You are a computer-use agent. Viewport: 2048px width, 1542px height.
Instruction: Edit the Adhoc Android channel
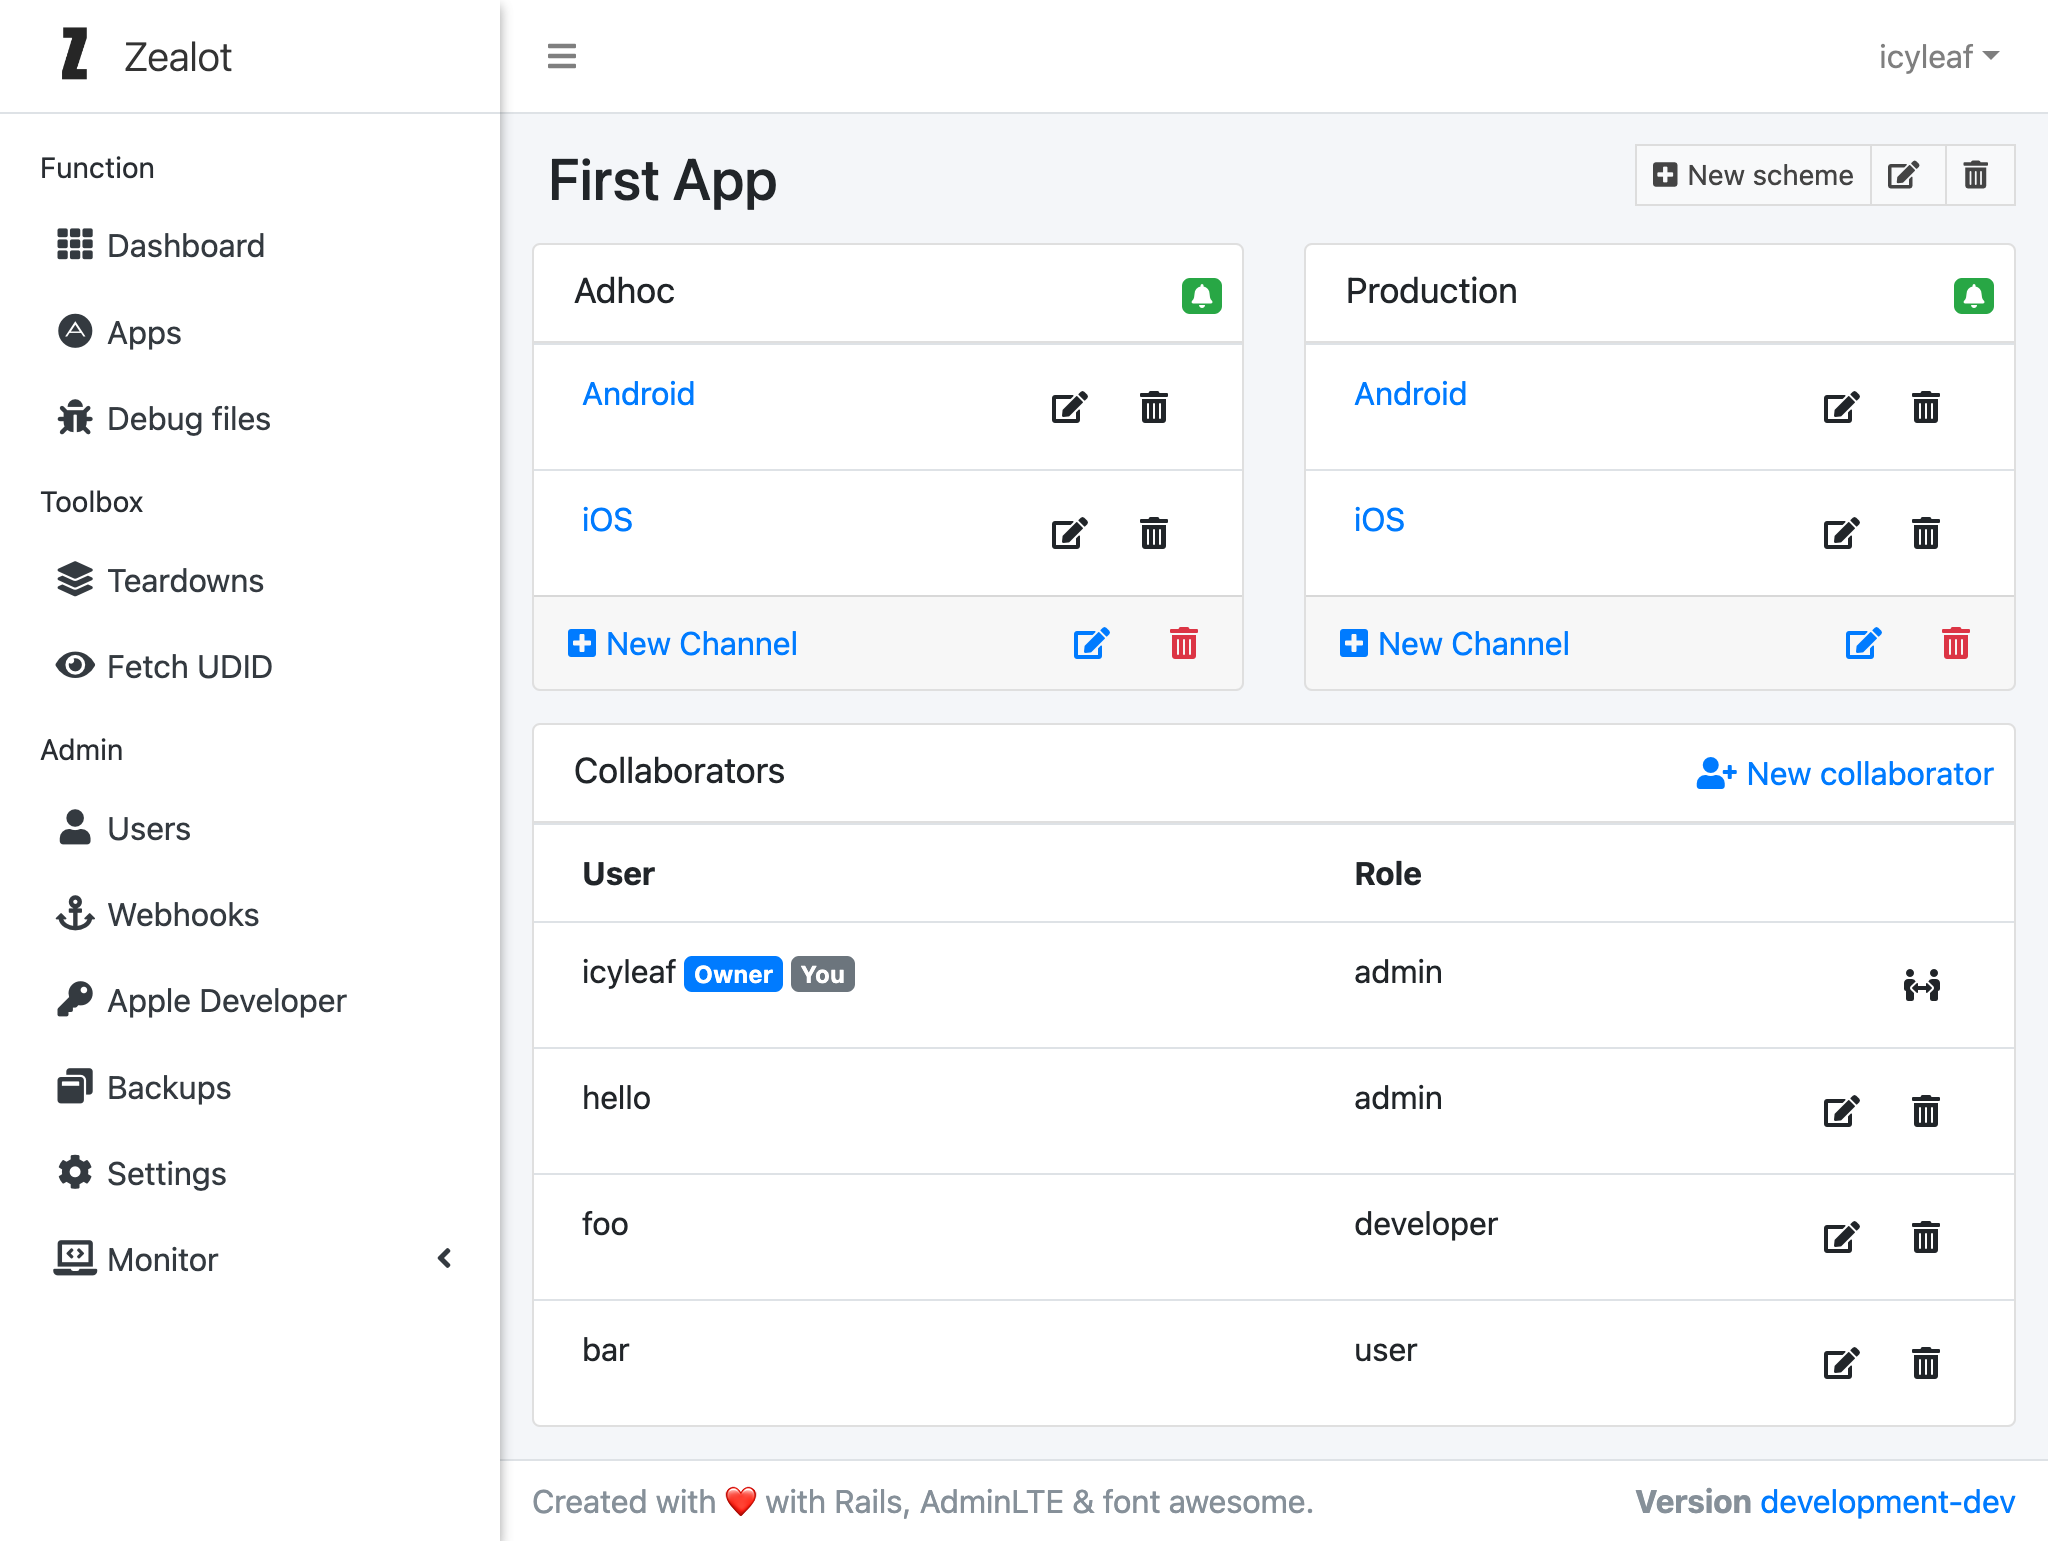pyautogui.click(x=1069, y=407)
